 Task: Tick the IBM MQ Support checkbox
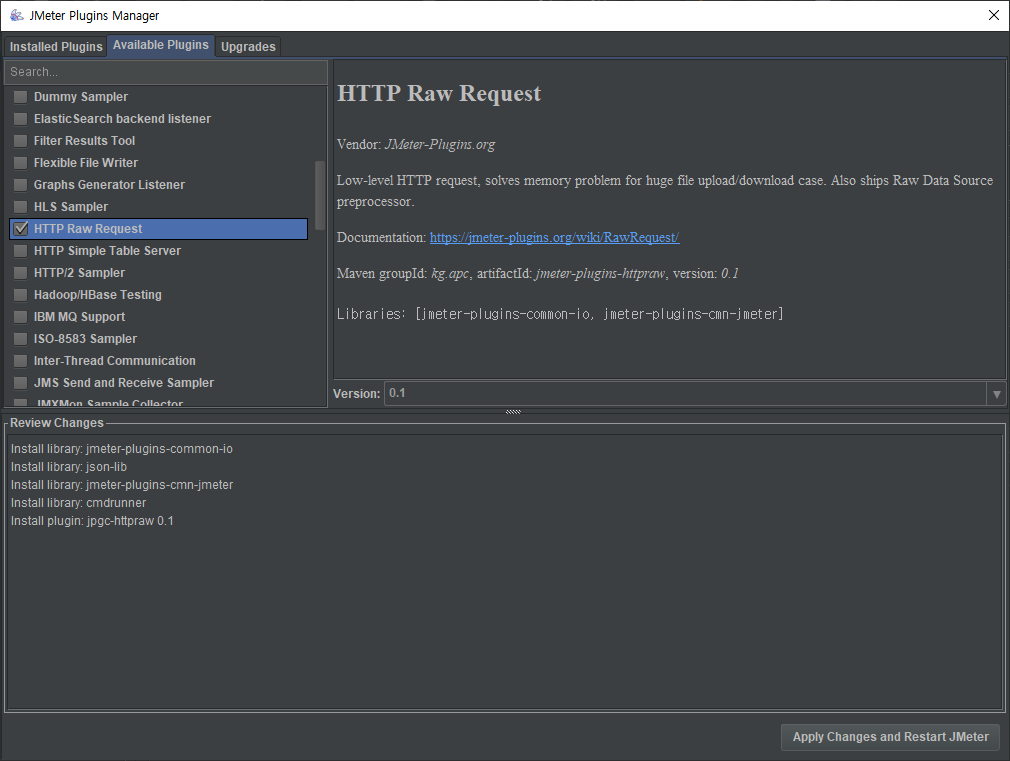tap(21, 317)
